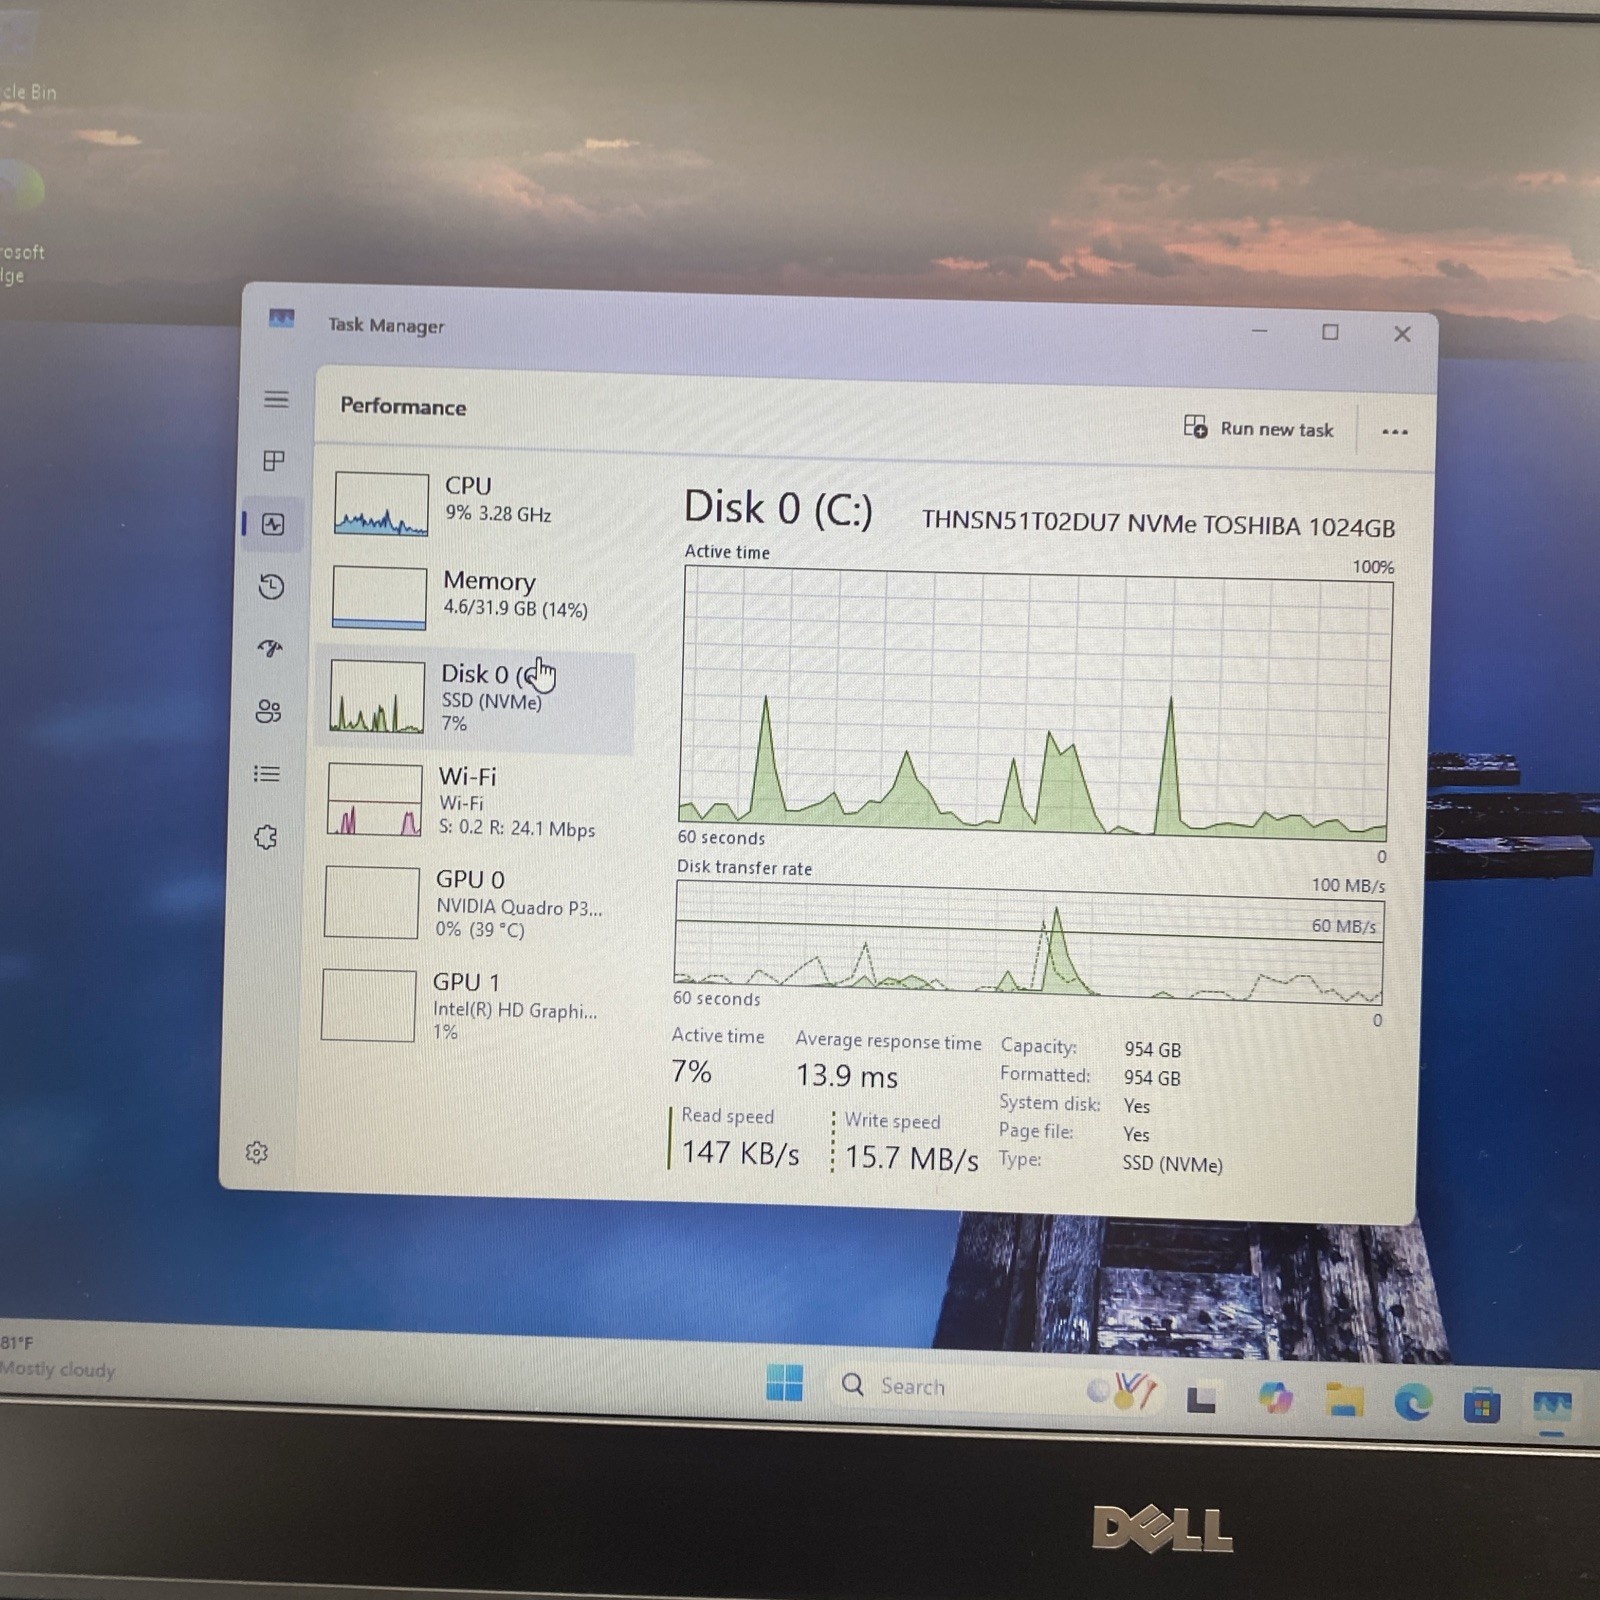Click Run new task button
Image resolution: width=1600 pixels, height=1600 pixels.
pyautogui.click(x=1258, y=428)
